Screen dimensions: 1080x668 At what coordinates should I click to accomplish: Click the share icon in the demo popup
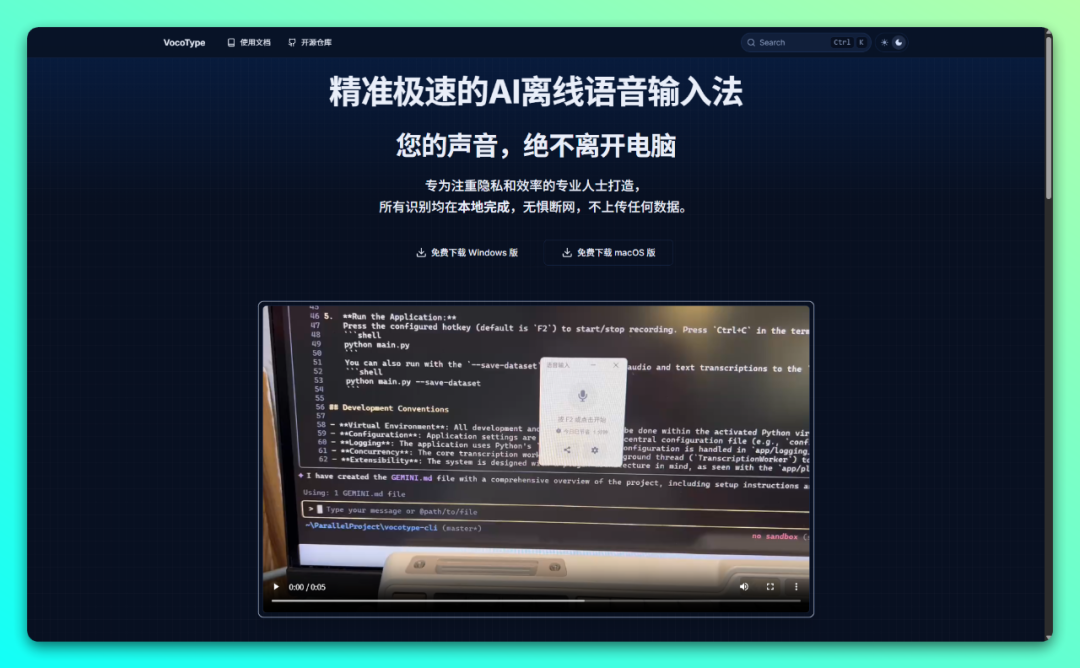tap(568, 449)
